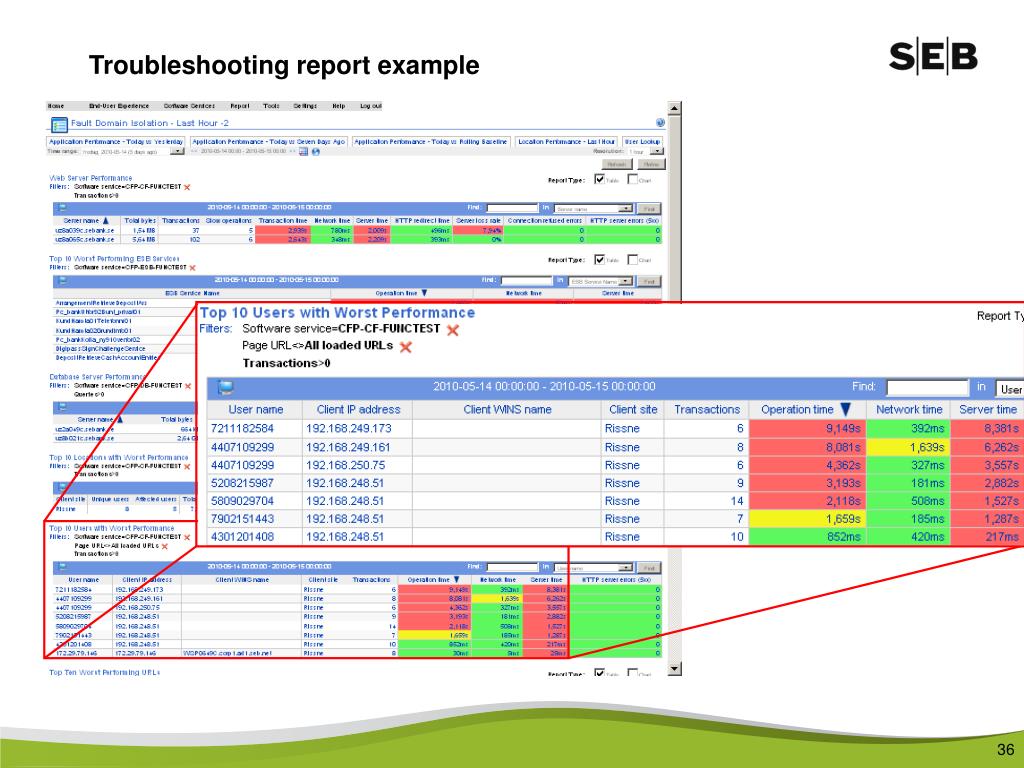Screen dimensions: 1024x768
Task: Toggle the Chart checkbox for Web Server Performance
Action: tap(632, 180)
